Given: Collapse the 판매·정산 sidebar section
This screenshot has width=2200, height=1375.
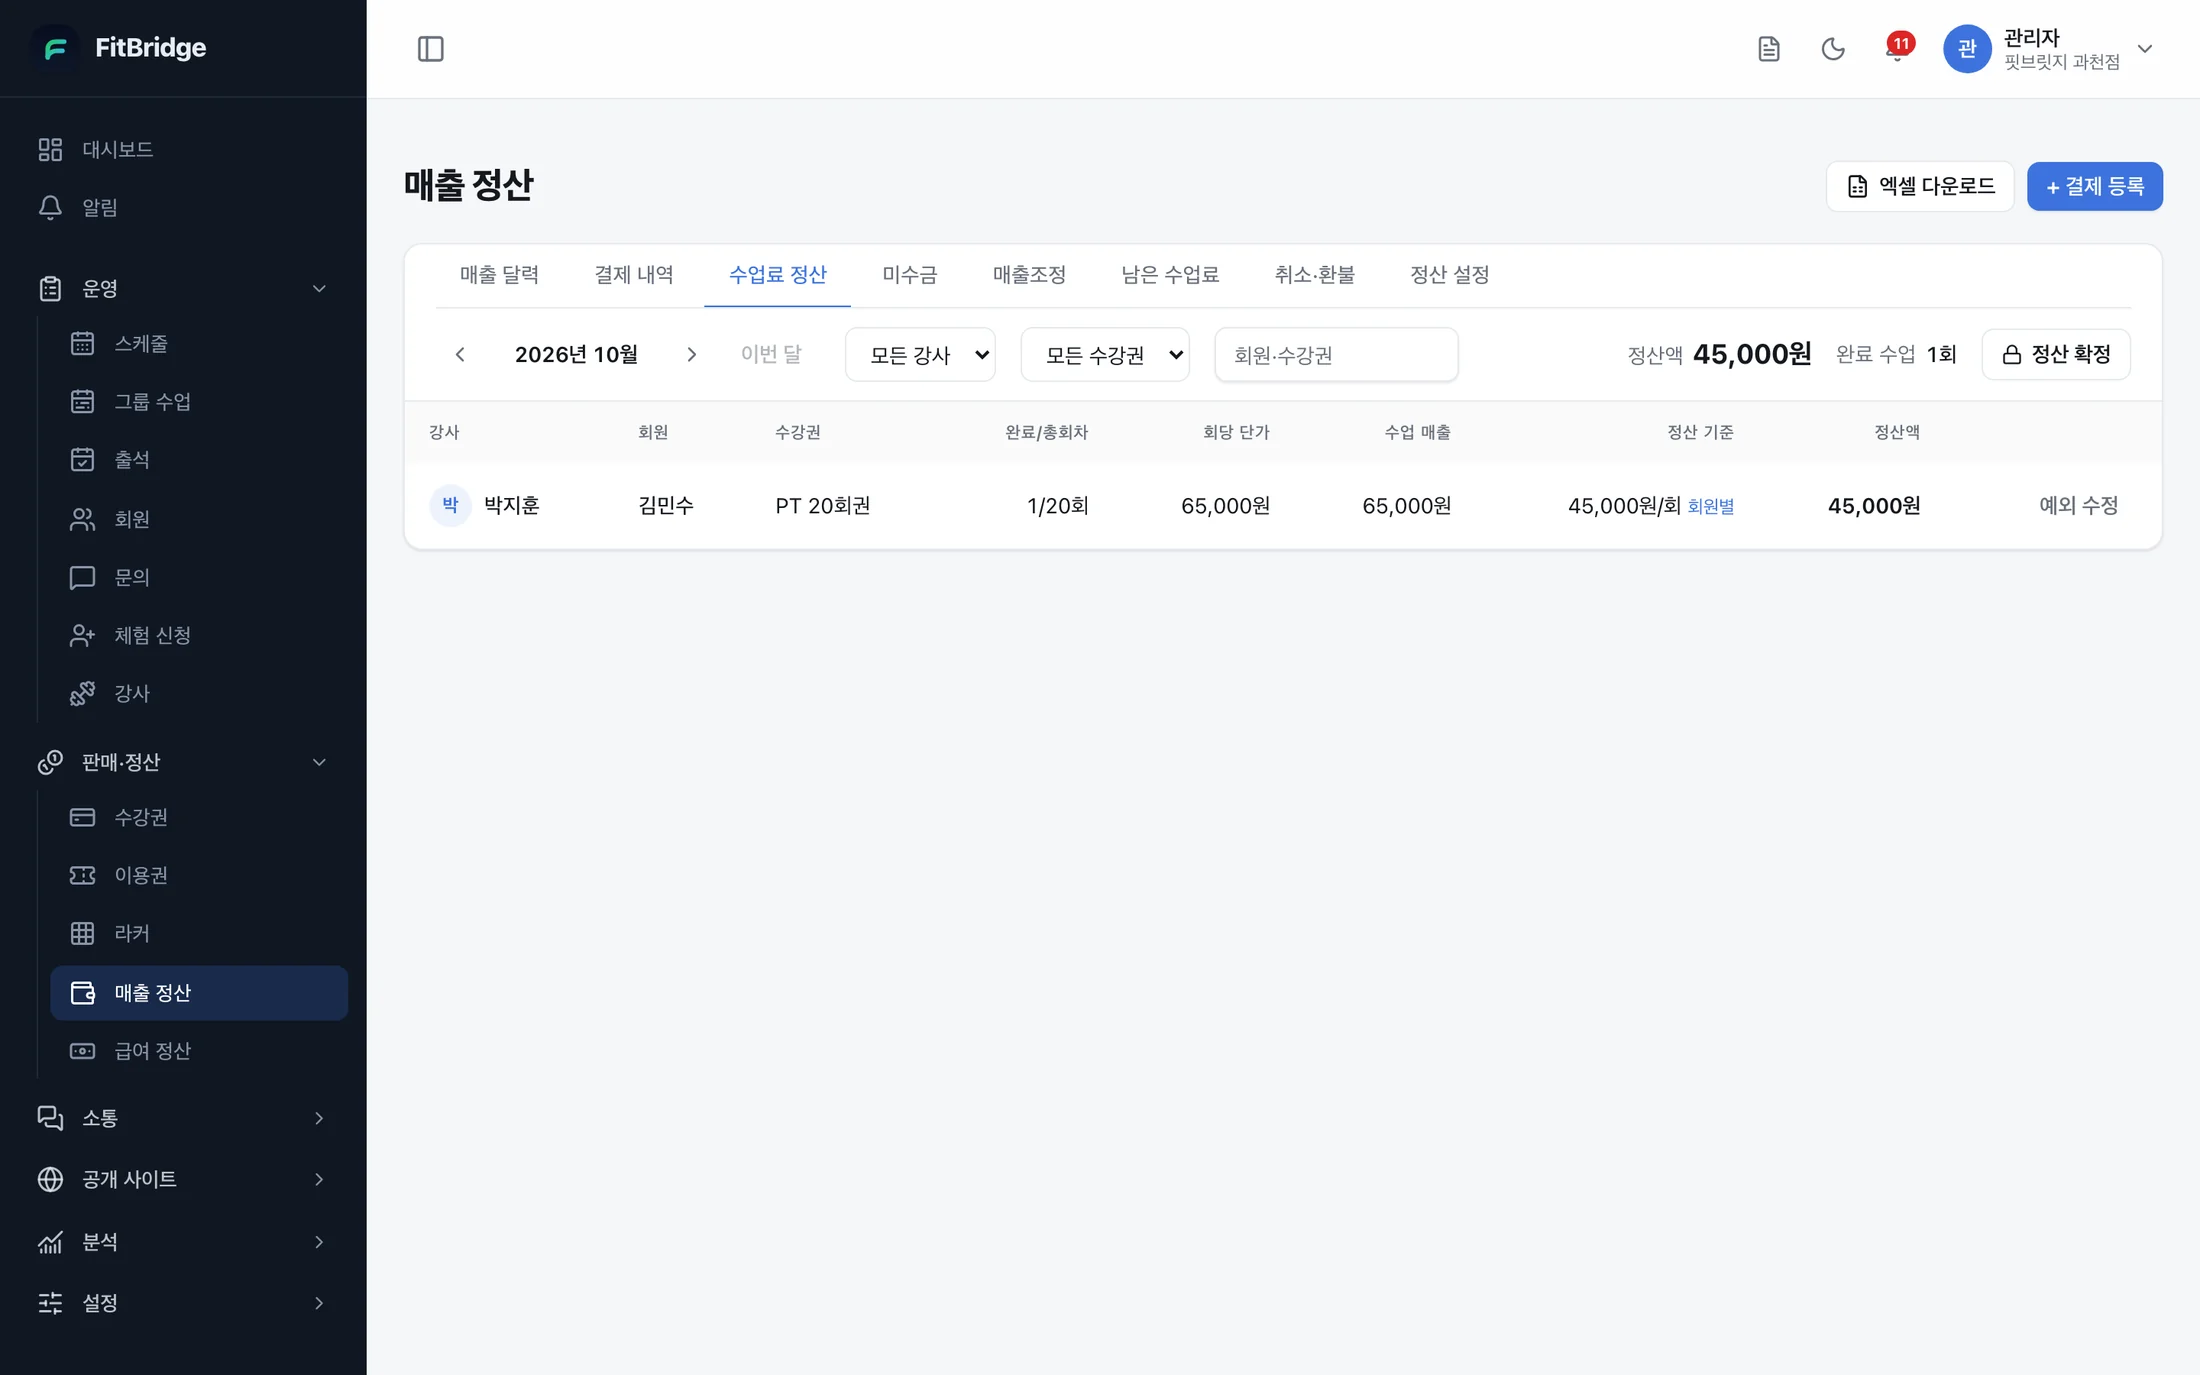Looking at the screenshot, I should [183, 762].
